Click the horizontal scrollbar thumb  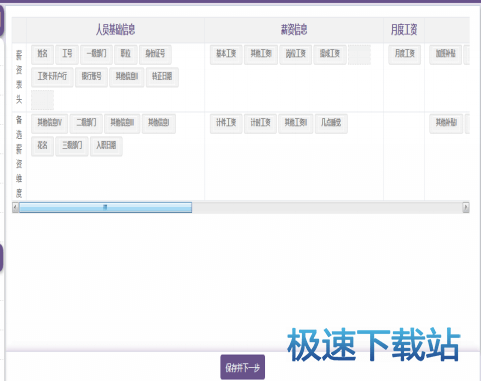(x=105, y=208)
